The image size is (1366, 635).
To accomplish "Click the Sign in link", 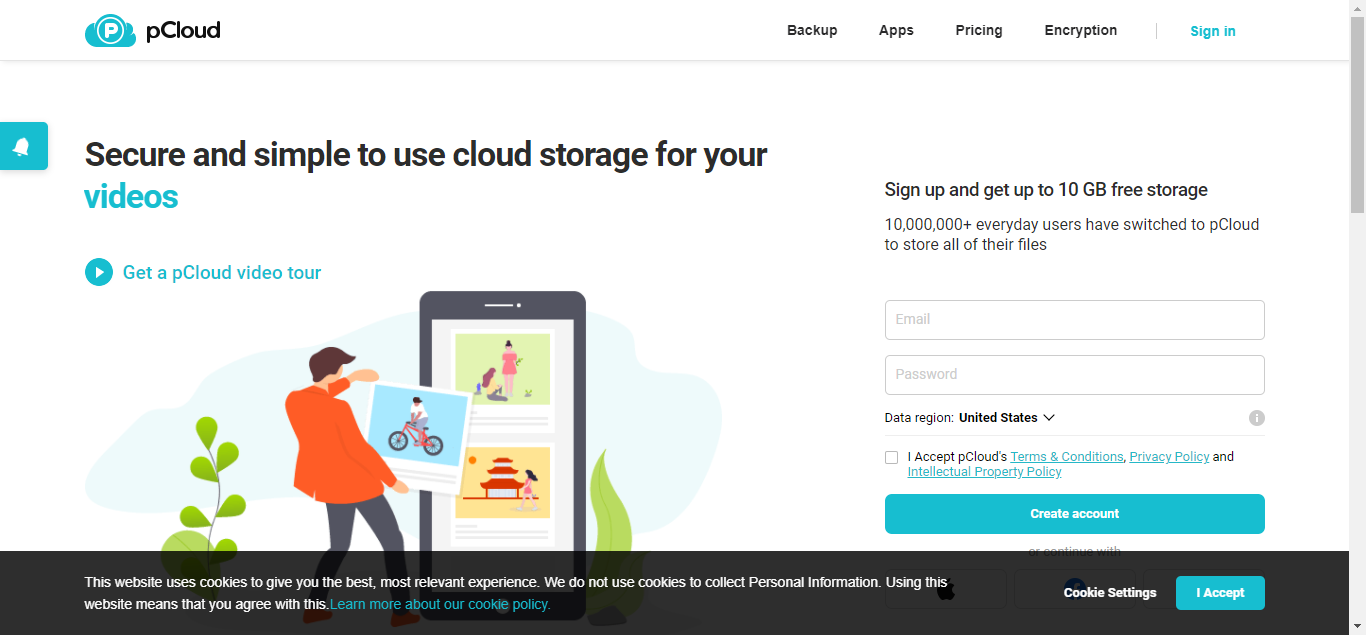I will coord(1213,31).
